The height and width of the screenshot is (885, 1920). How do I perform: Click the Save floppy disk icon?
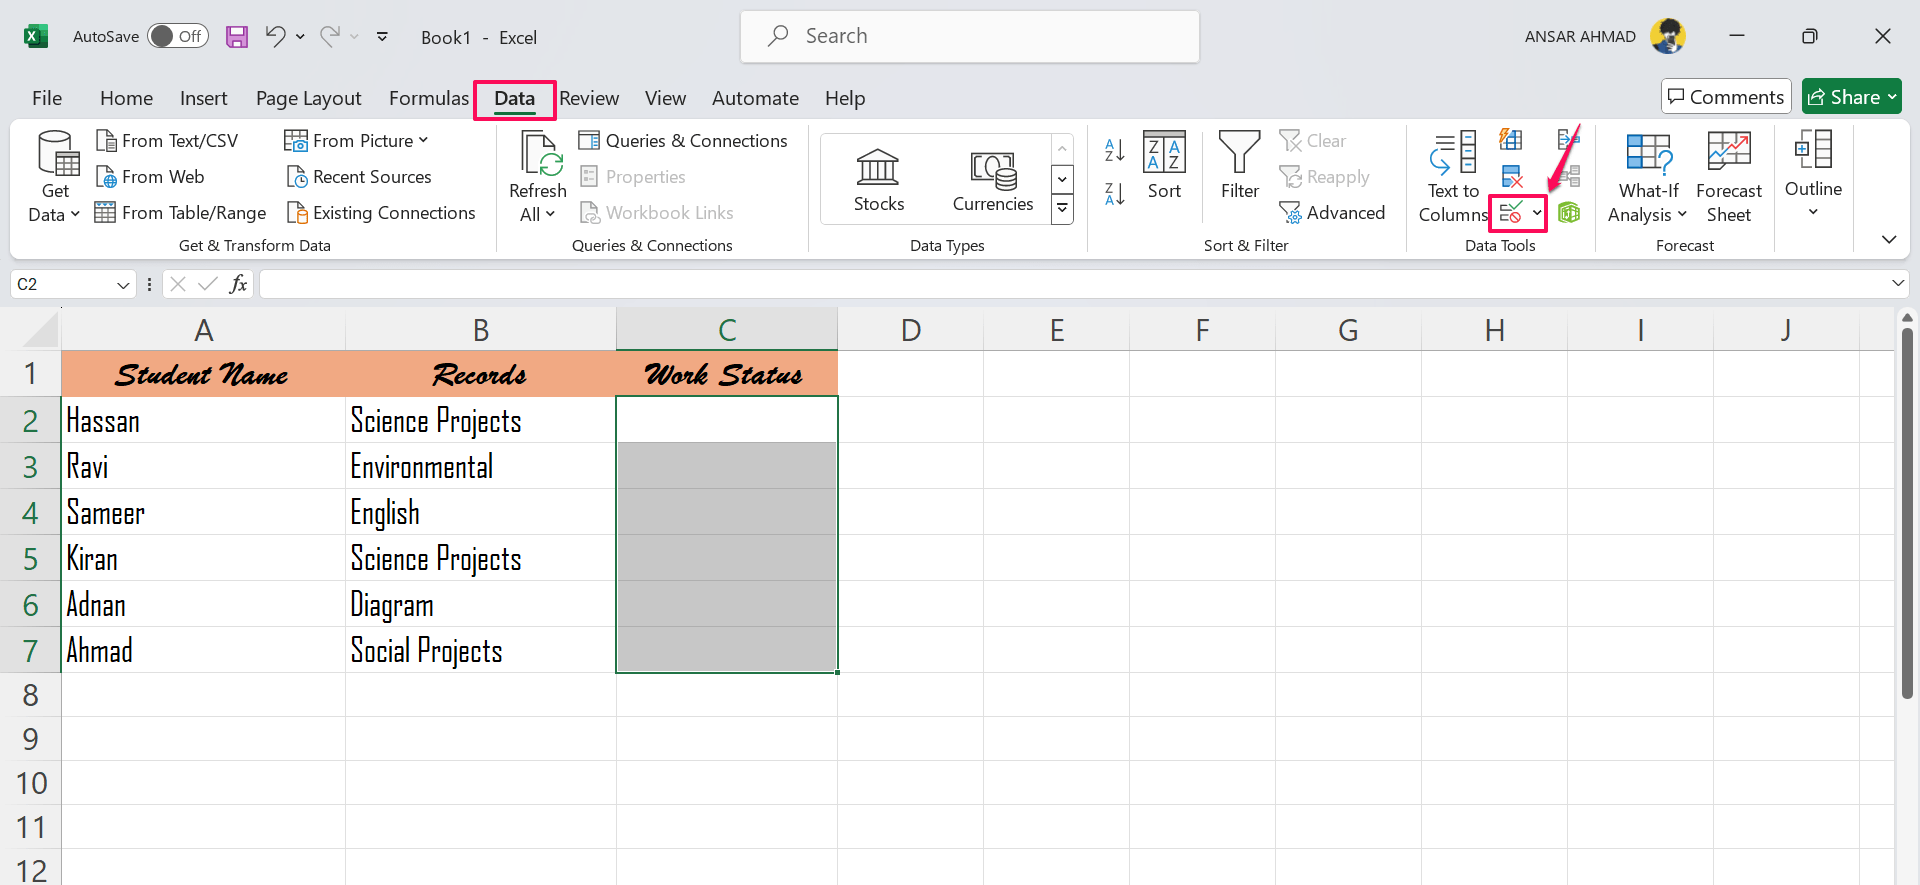tap(237, 37)
